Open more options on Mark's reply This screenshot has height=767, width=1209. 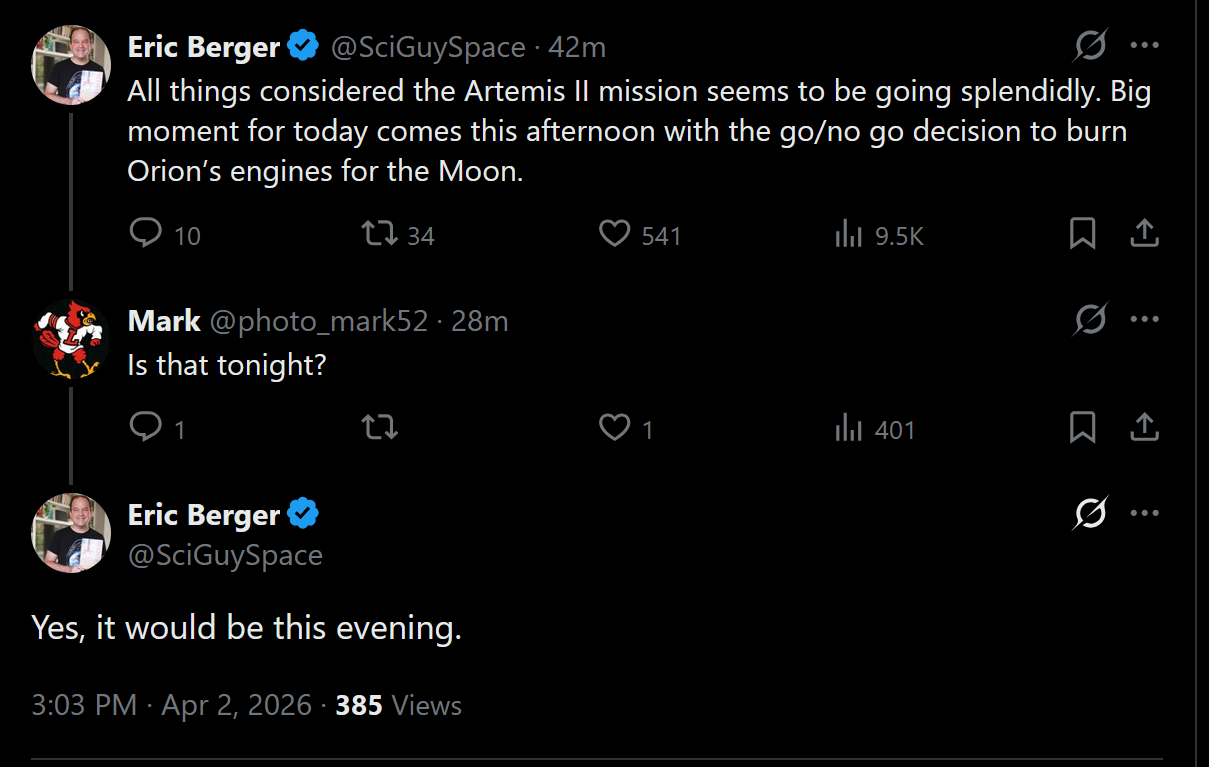click(x=1144, y=320)
